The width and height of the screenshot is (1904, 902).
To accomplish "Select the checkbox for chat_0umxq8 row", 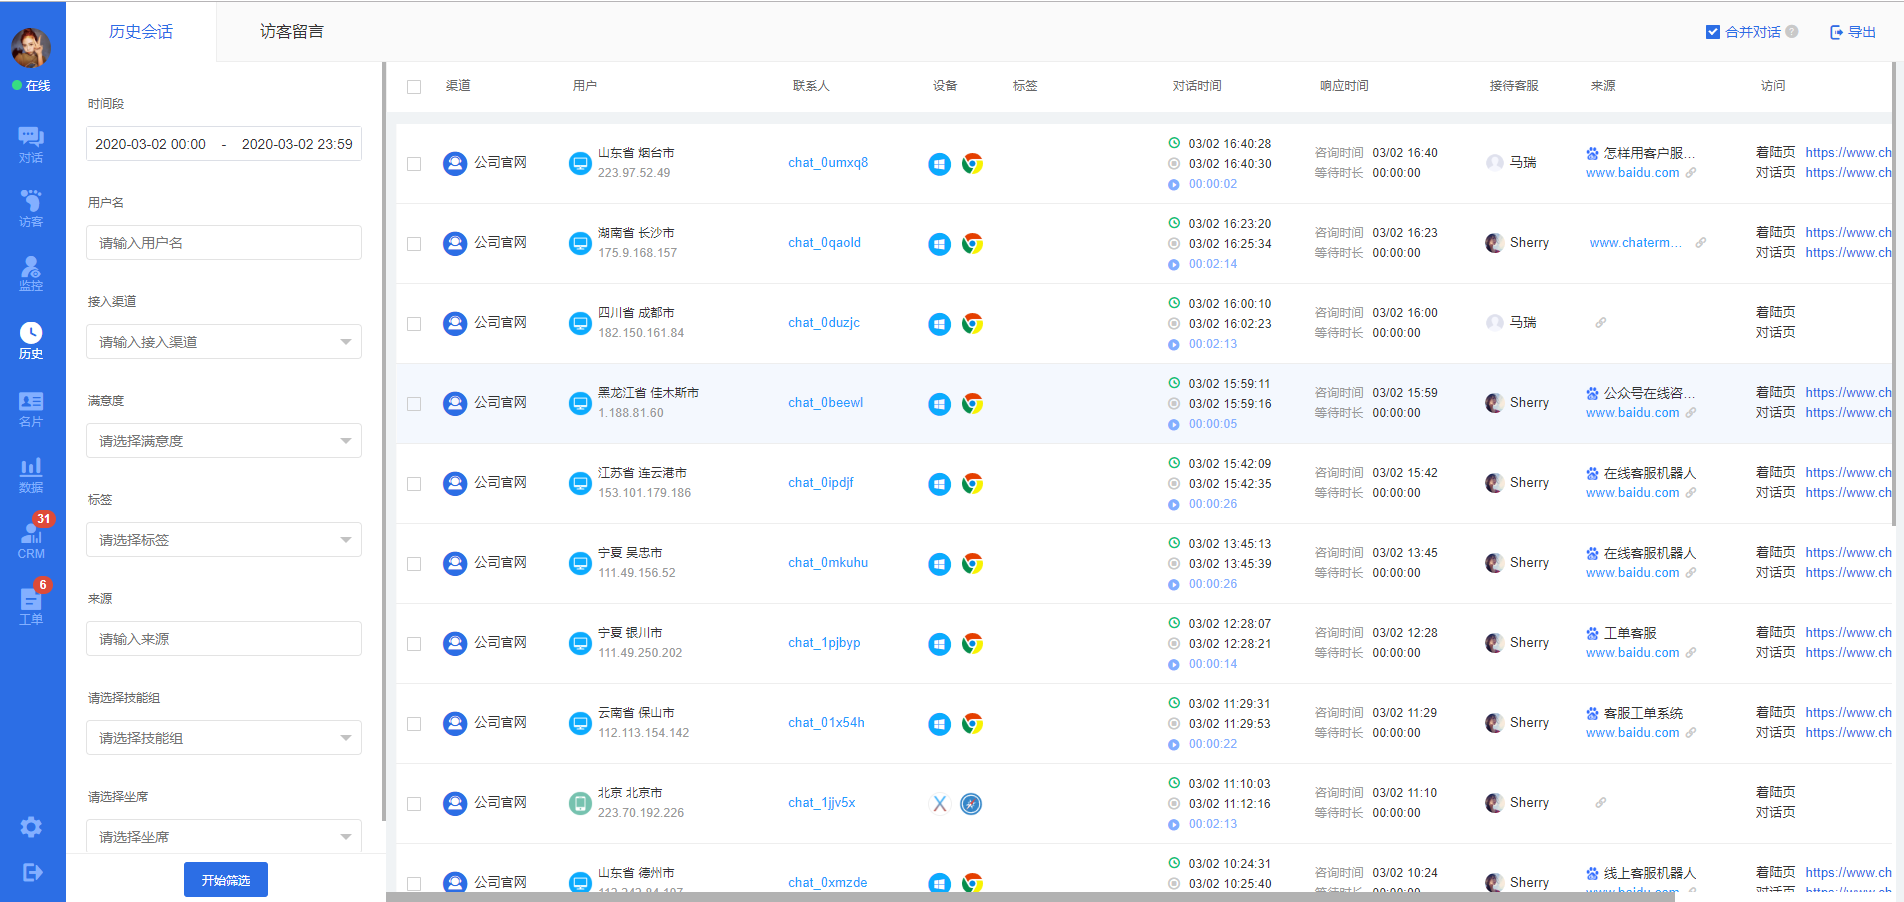I will (414, 164).
